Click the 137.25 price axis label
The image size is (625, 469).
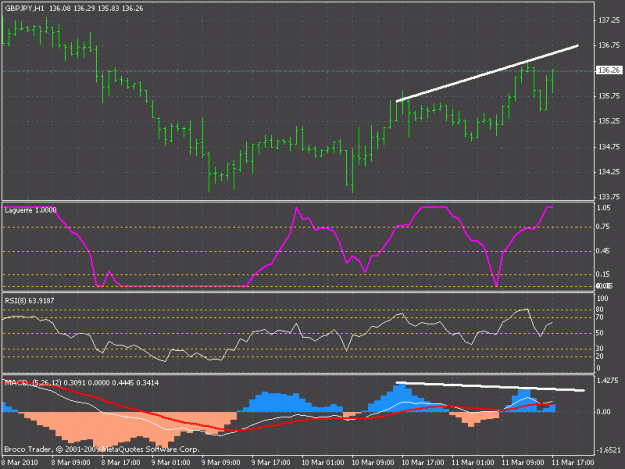609,20
